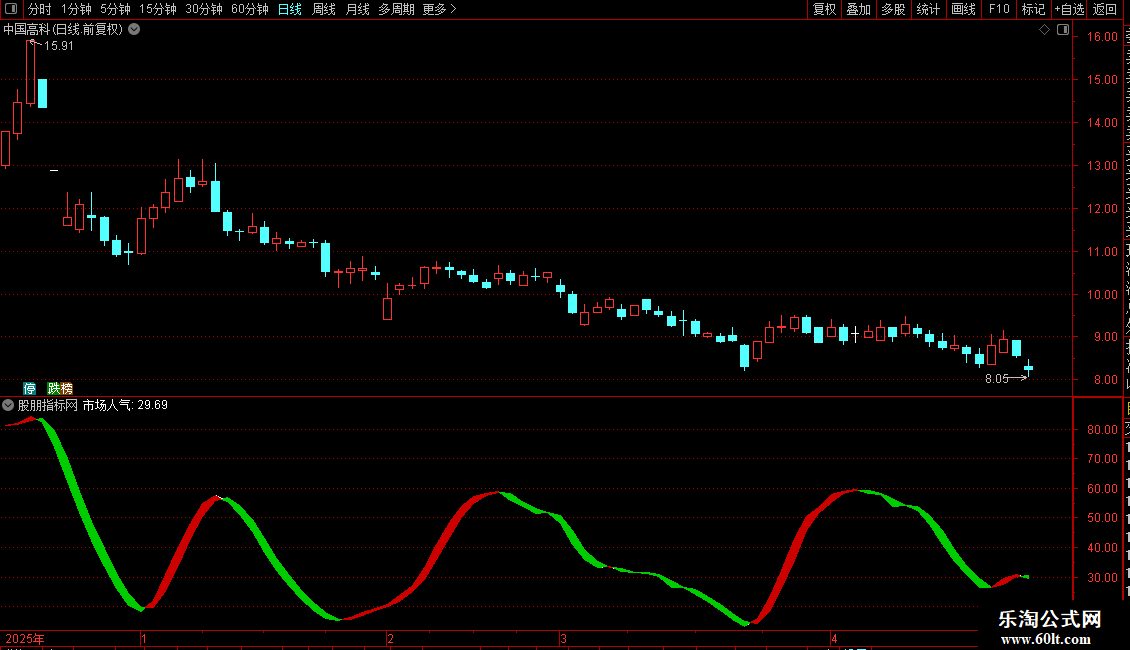Select the 60分钟 period
The width and height of the screenshot is (1130, 650).
[x=249, y=9]
